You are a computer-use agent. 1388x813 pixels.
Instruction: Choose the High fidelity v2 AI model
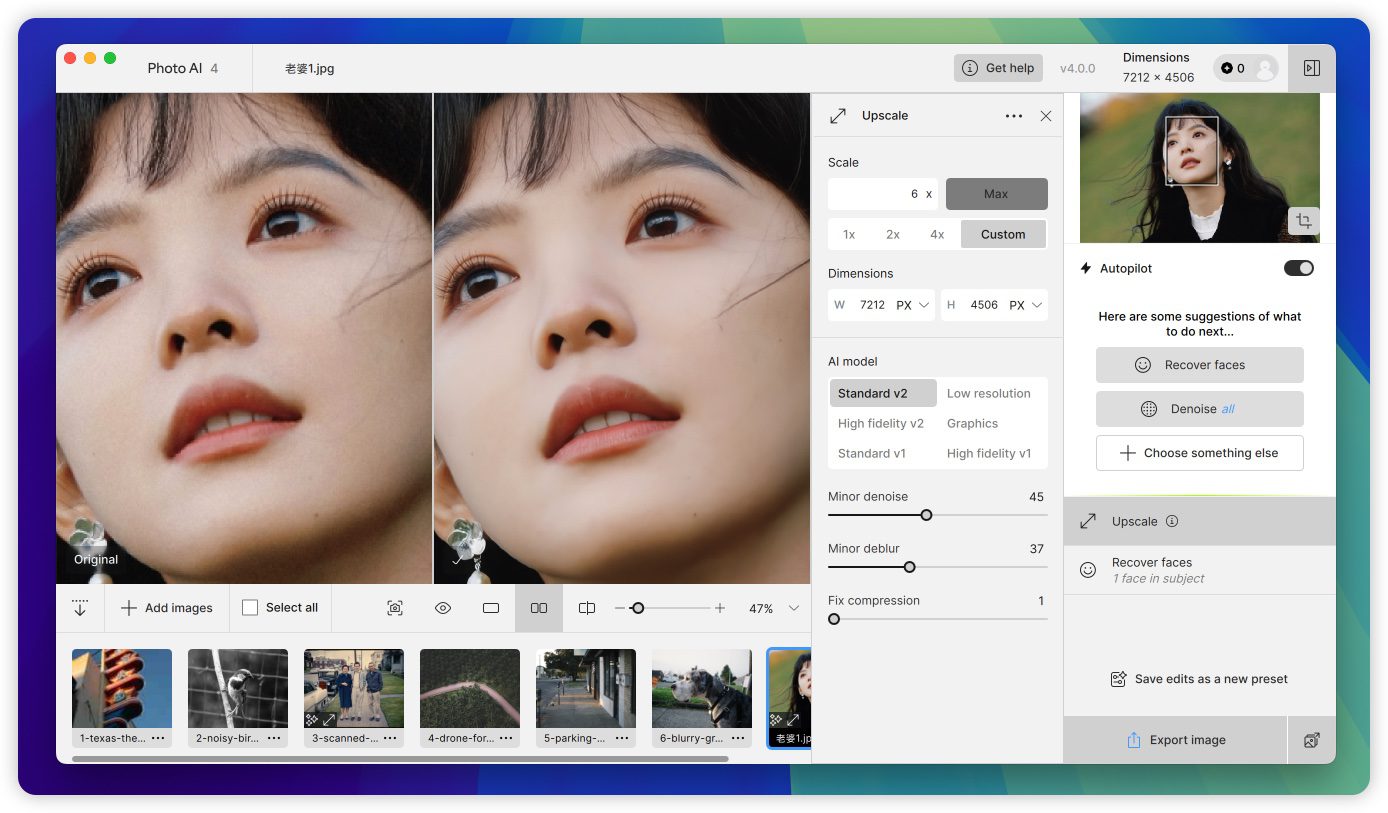click(x=881, y=423)
